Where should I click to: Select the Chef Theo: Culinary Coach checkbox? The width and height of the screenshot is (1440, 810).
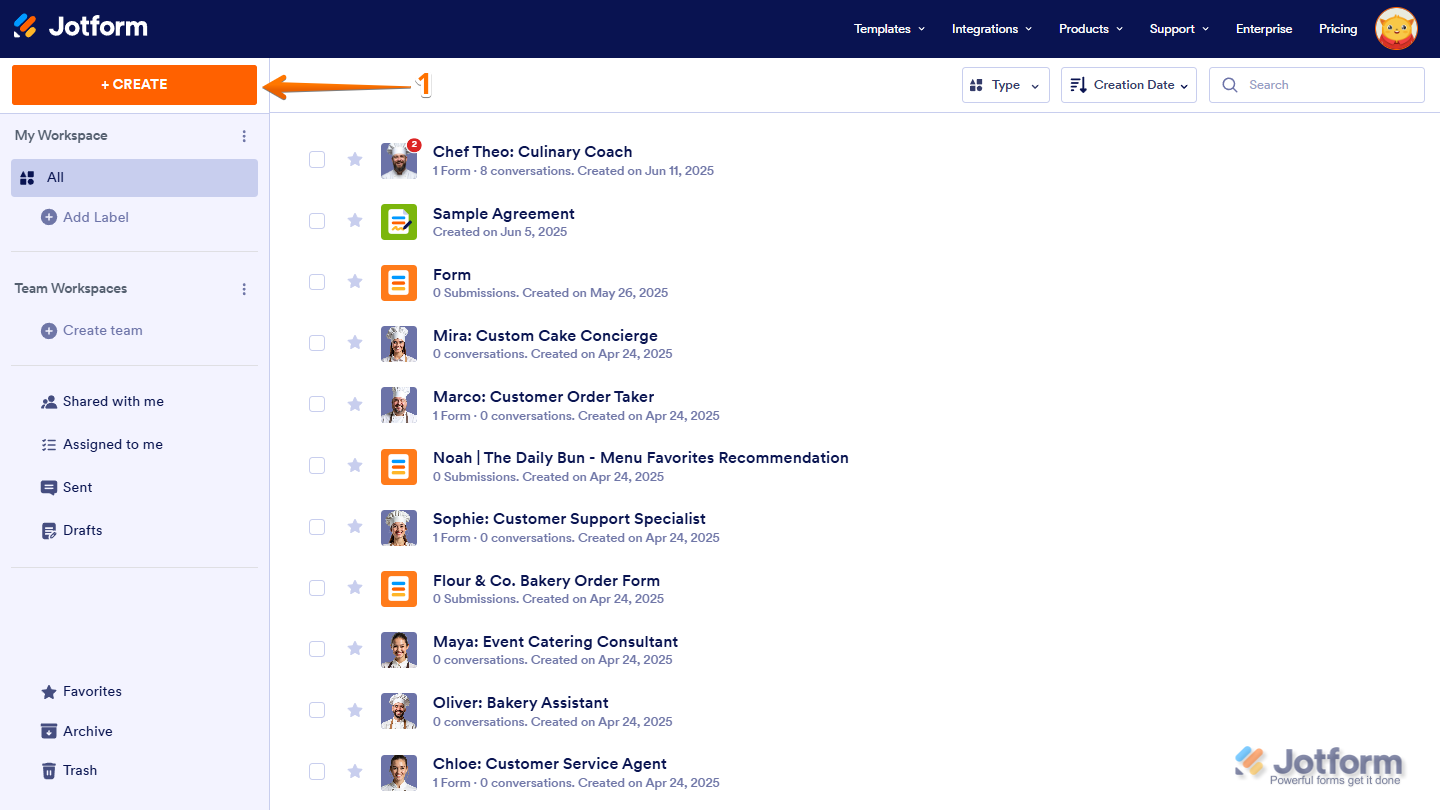pos(317,159)
